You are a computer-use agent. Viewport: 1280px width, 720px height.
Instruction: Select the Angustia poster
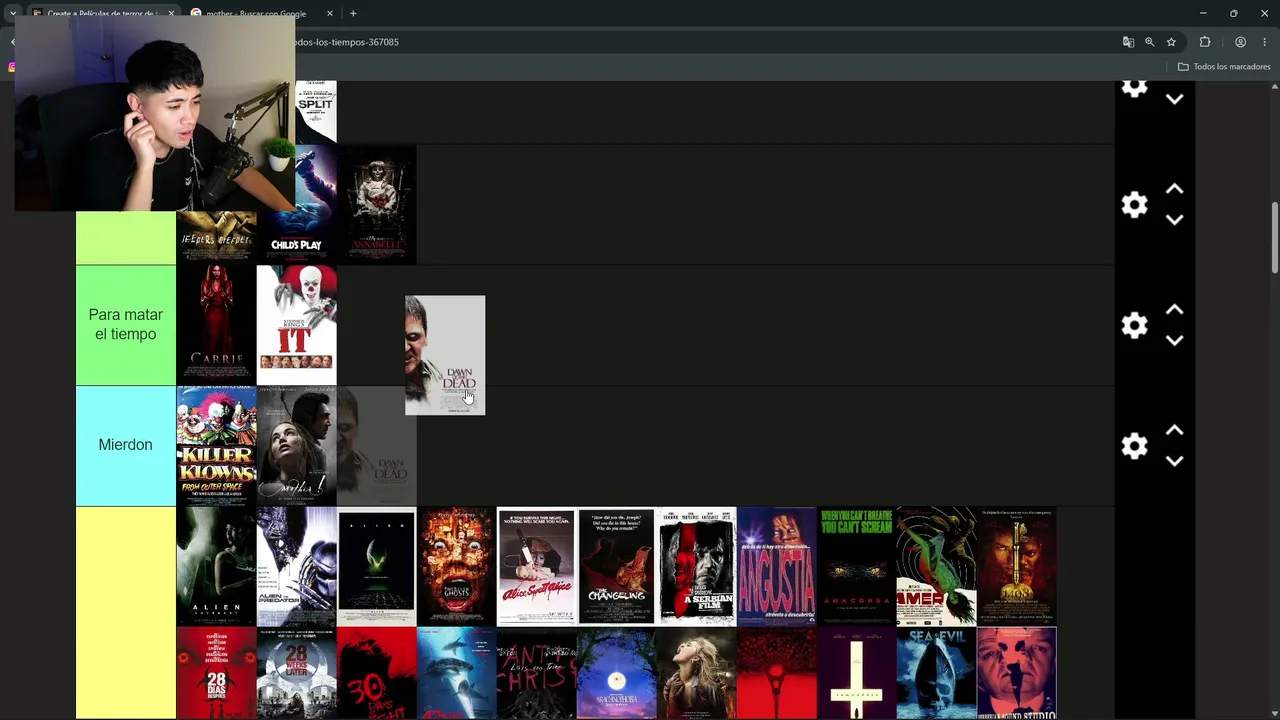coord(777,566)
